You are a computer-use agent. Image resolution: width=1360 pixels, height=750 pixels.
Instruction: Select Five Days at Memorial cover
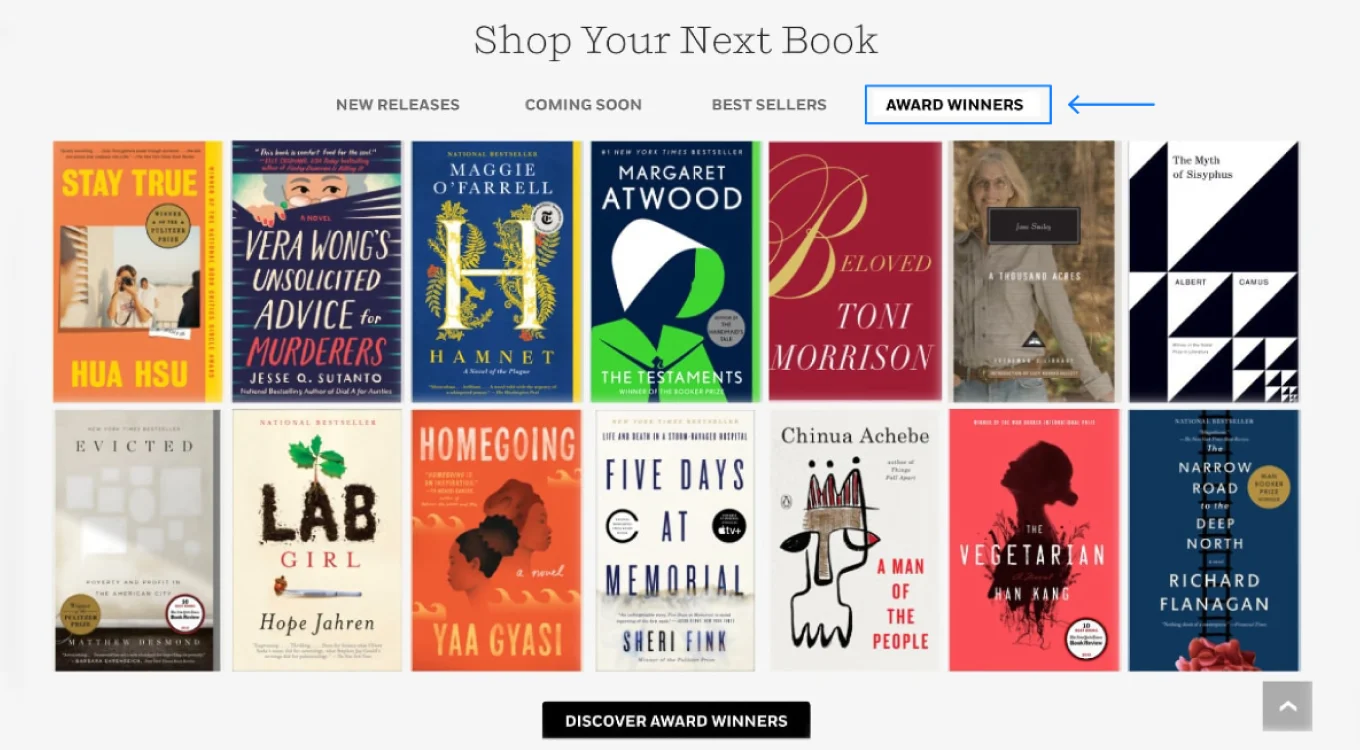[676, 540]
